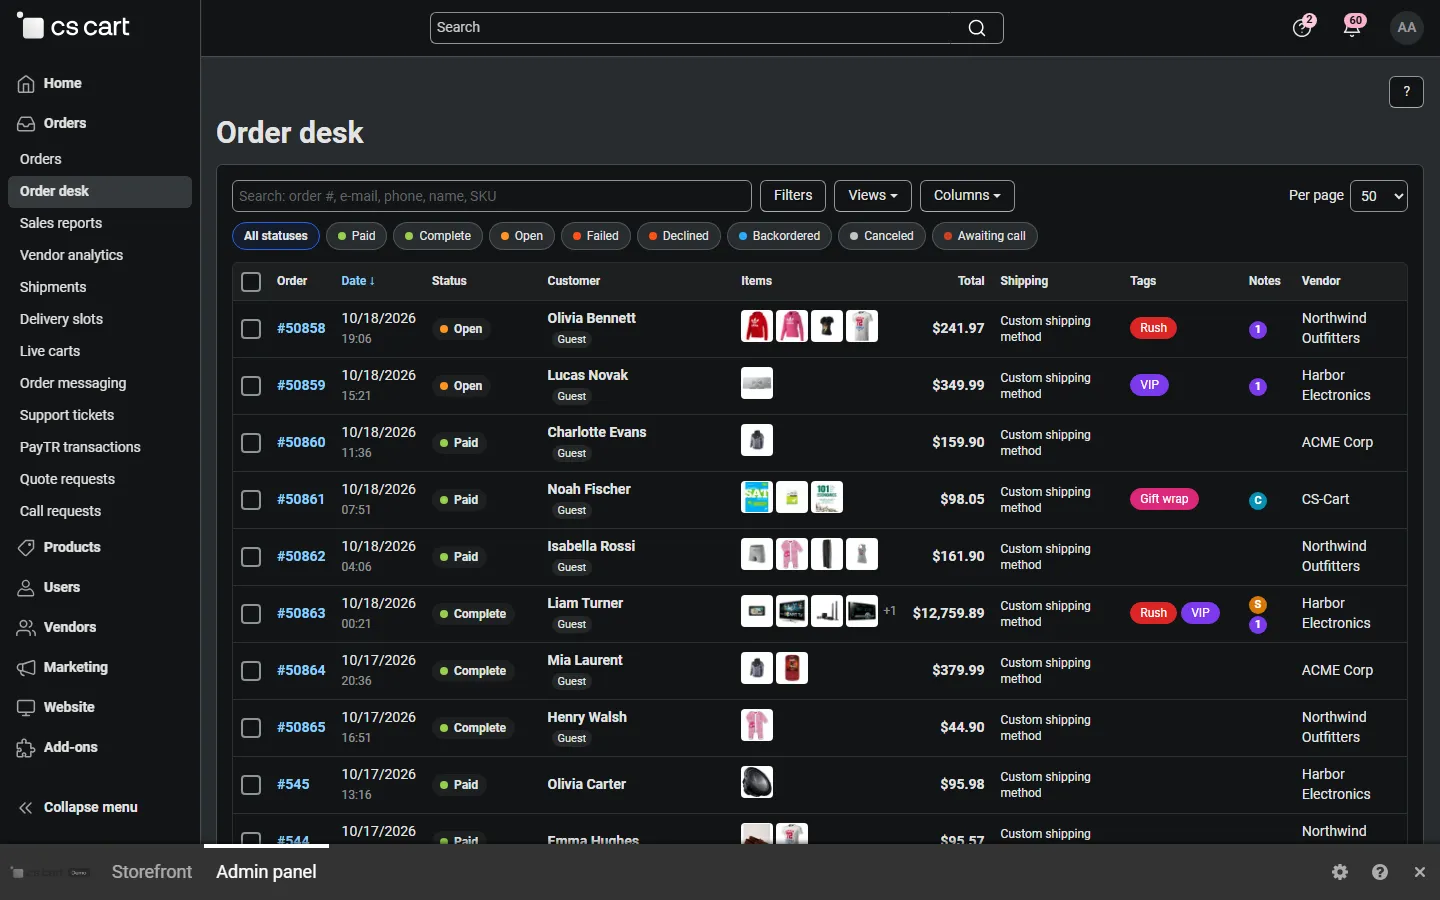Open order #50859 link
The width and height of the screenshot is (1440, 900).
tap(301, 385)
